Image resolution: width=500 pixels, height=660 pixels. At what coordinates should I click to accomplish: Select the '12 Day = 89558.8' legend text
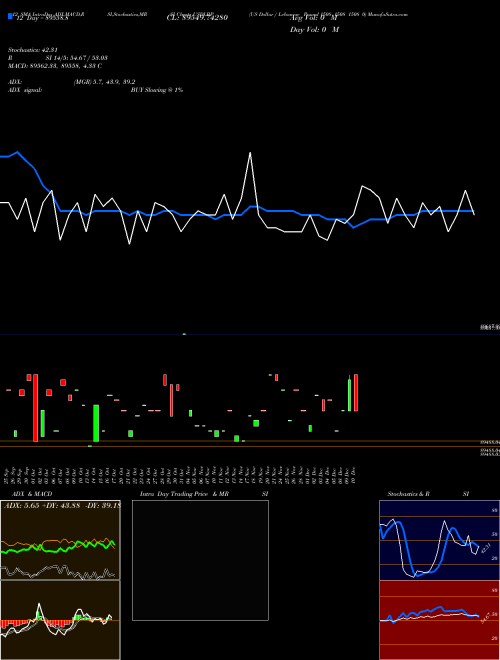pyautogui.click(x=42, y=18)
